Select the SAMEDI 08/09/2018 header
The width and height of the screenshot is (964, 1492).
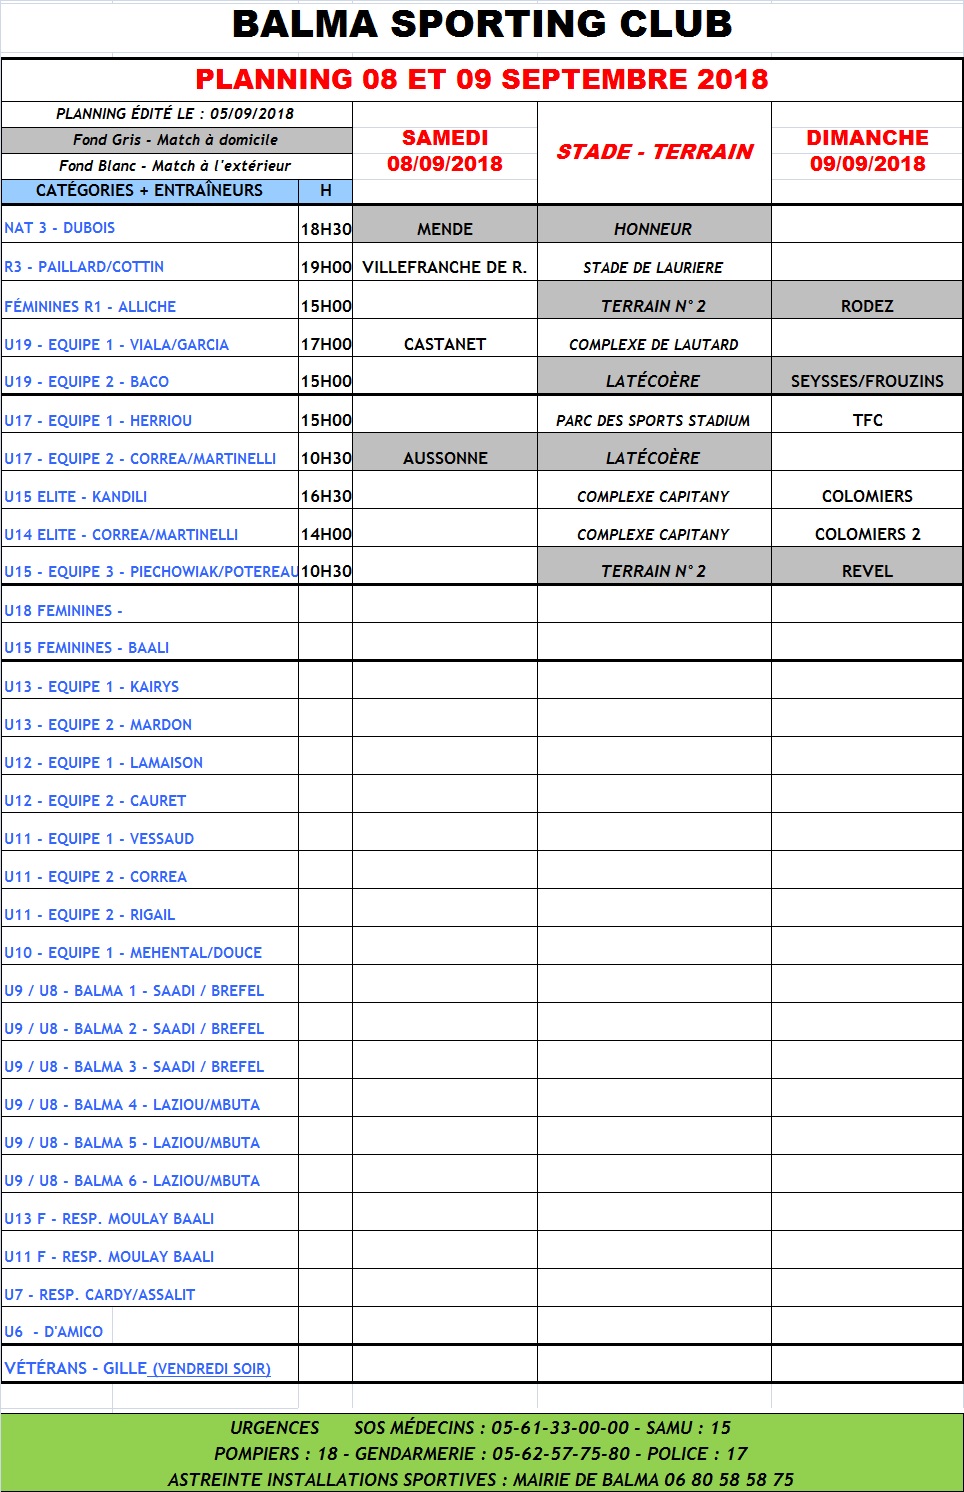(445, 151)
